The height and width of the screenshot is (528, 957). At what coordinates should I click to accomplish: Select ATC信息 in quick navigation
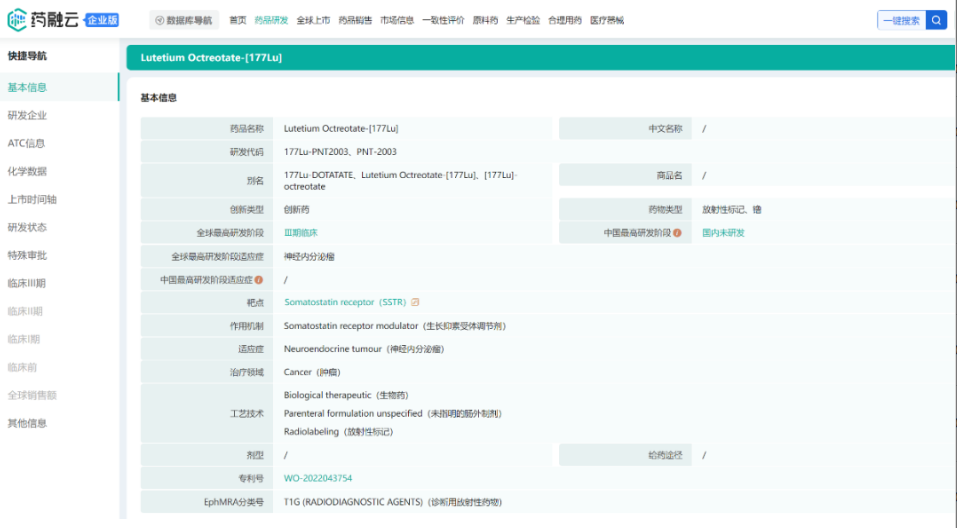pos(27,143)
